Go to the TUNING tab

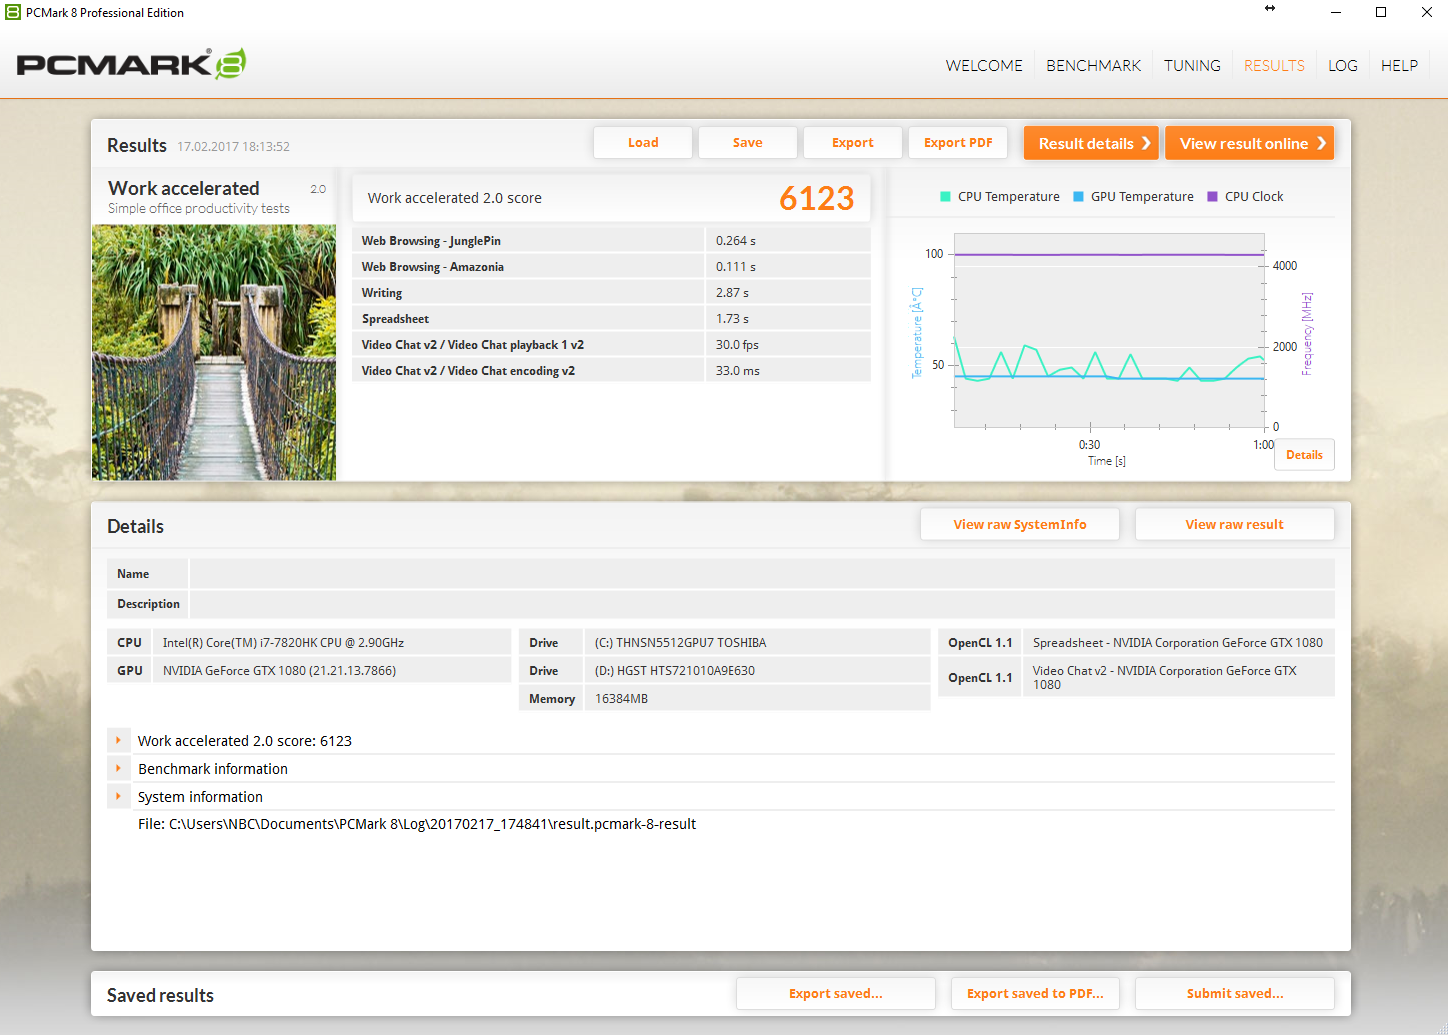(1192, 66)
